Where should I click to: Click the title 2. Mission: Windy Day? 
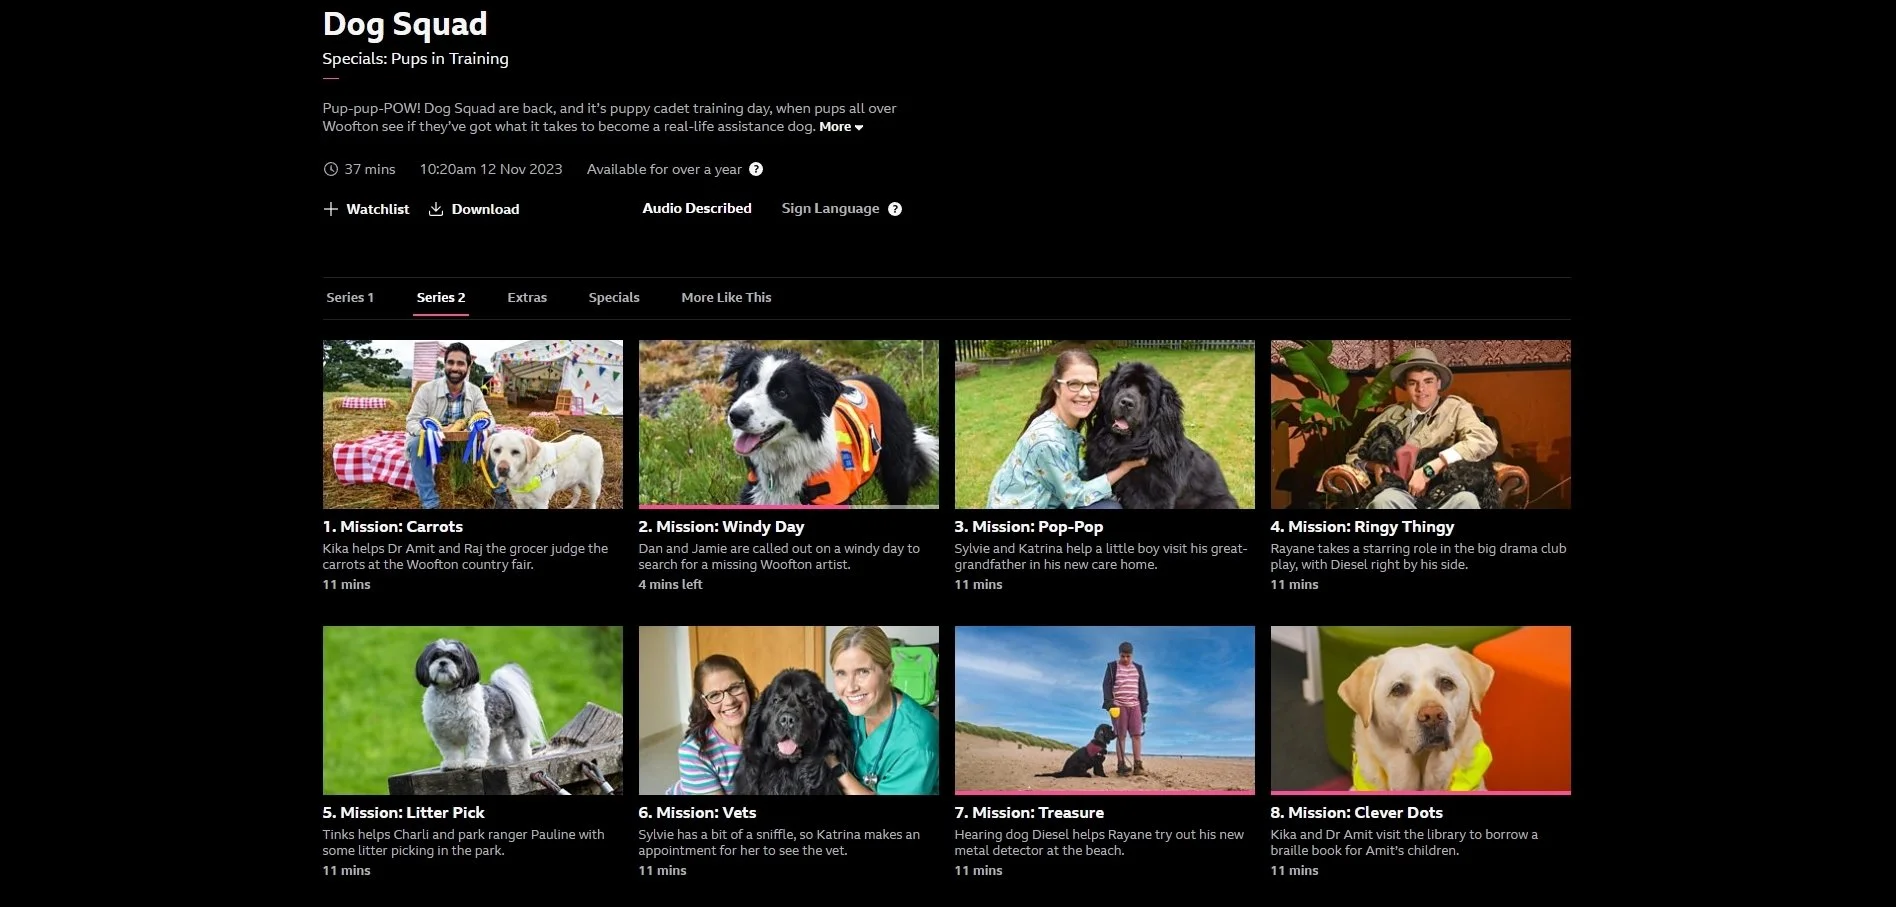[721, 527]
